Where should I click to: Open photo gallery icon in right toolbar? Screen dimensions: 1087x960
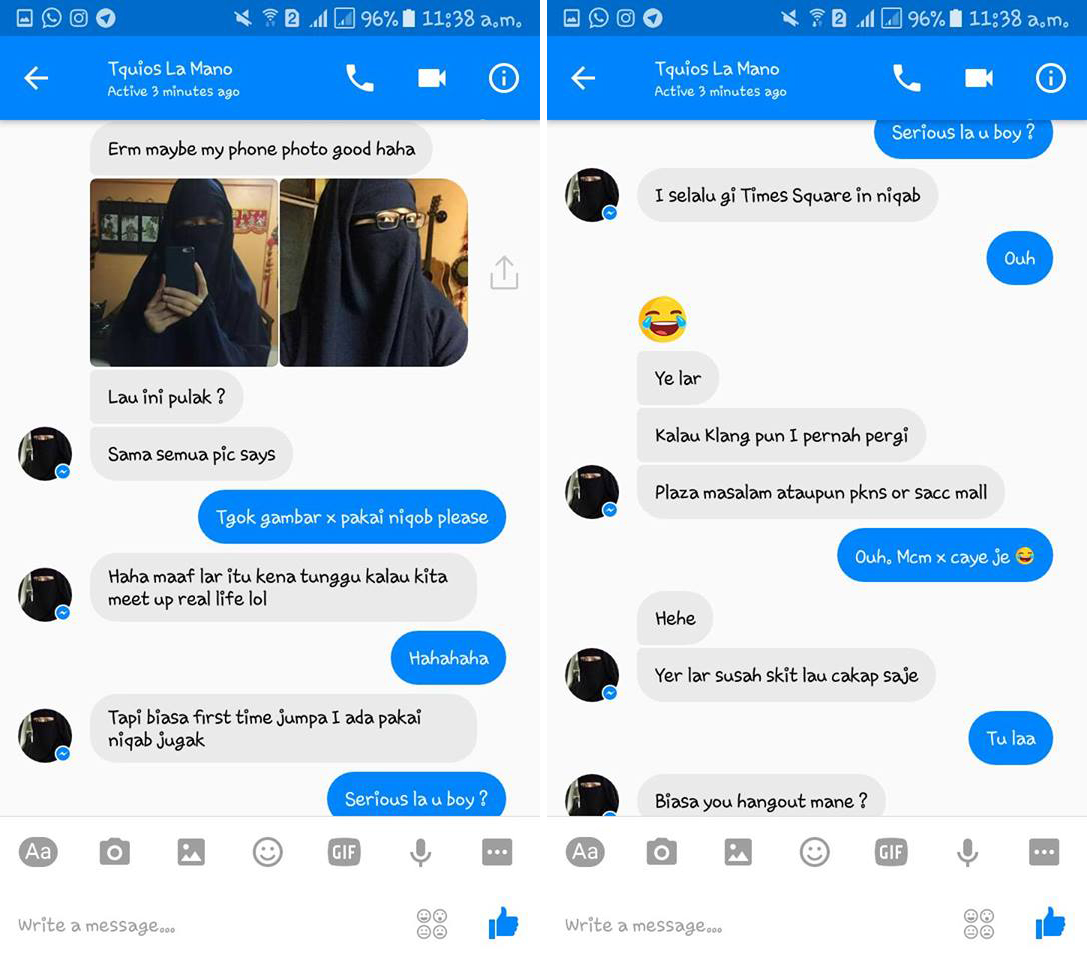click(738, 852)
